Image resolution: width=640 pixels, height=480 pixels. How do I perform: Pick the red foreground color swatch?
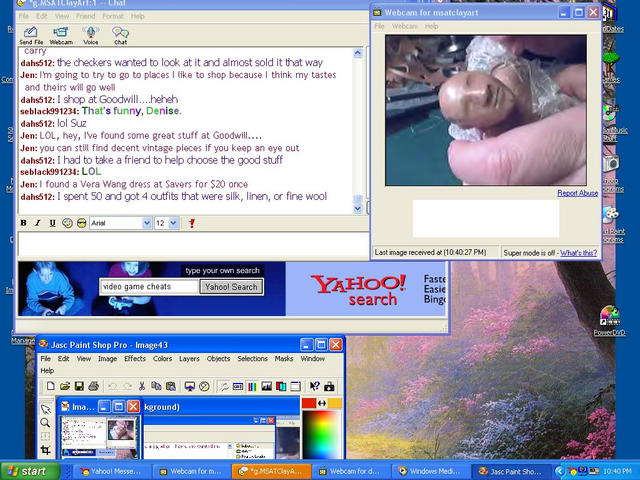coord(309,403)
